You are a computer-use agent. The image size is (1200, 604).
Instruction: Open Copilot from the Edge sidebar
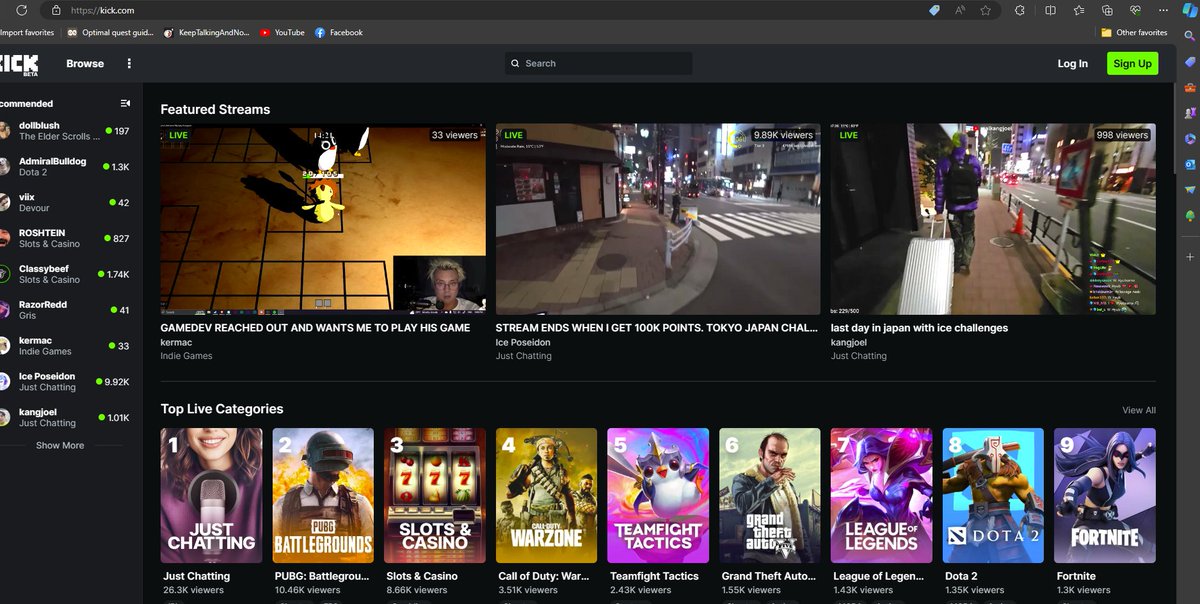coord(1189,11)
